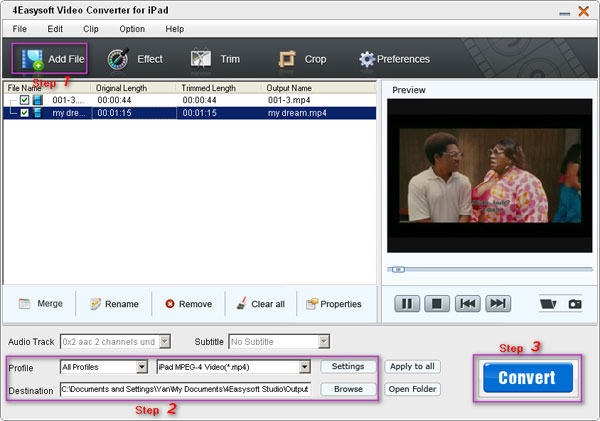Open the Trim tool
Image resolution: width=600 pixels, height=421 pixels.
(215, 59)
